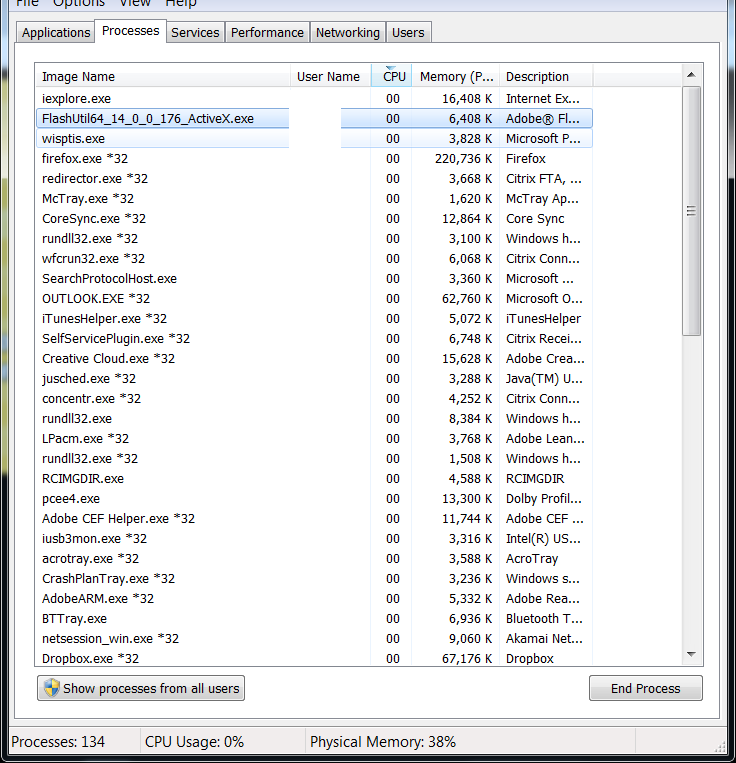
Task: Select firefox.exe *32 process
Action: click(314, 159)
